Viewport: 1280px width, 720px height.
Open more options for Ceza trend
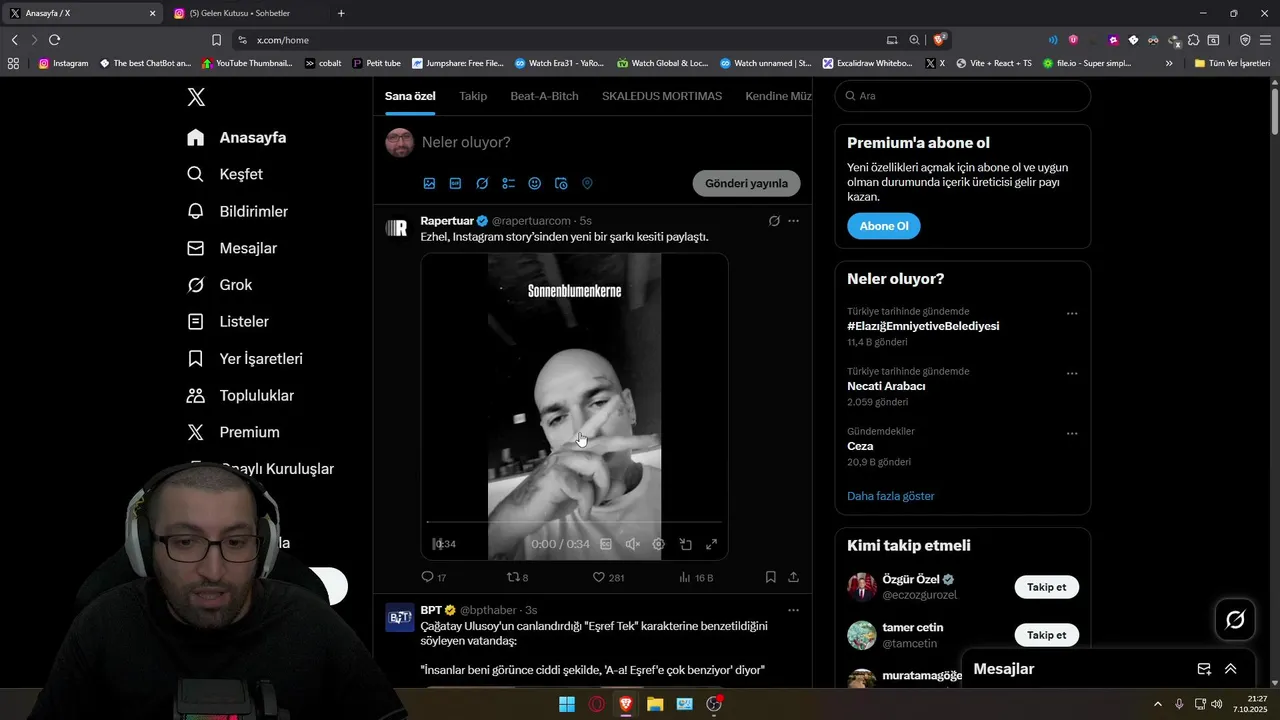tap(1072, 433)
